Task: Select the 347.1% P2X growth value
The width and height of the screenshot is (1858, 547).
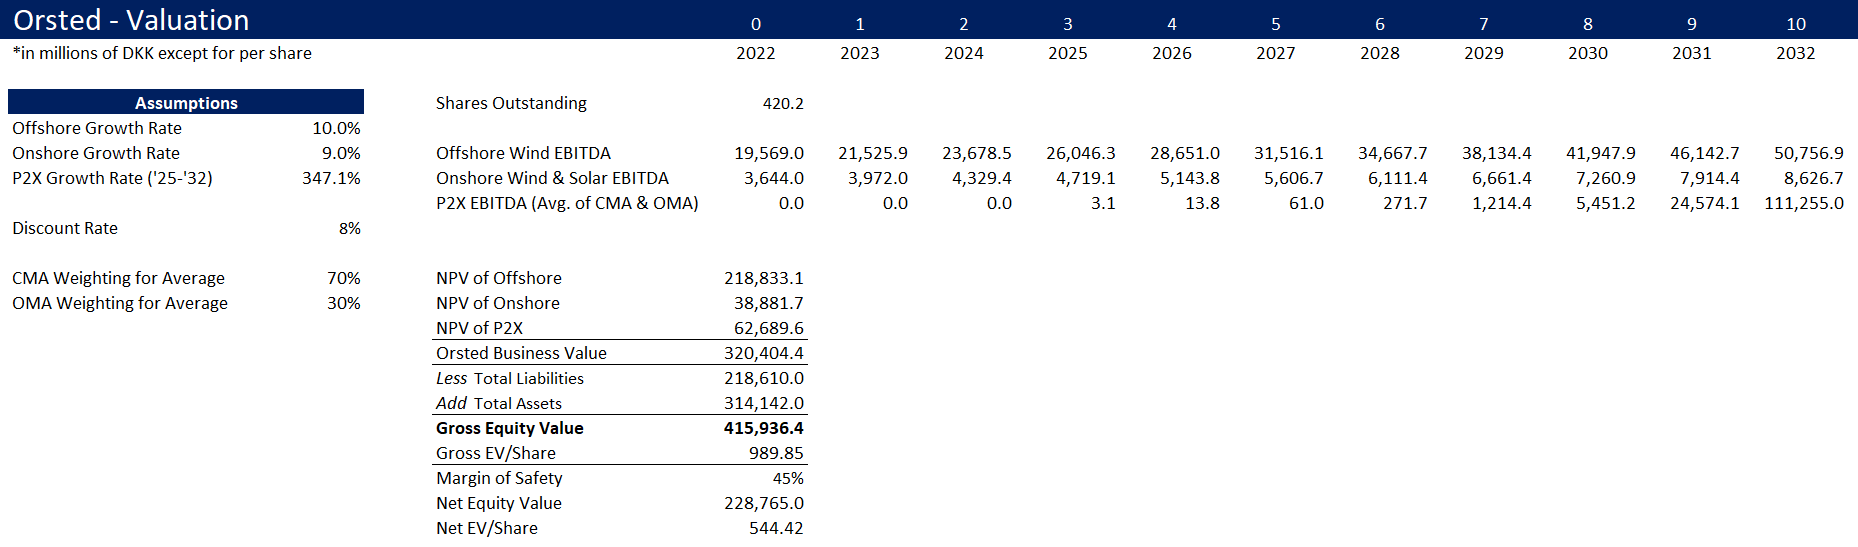Action: pyautogui.click(x=331, y=178)
